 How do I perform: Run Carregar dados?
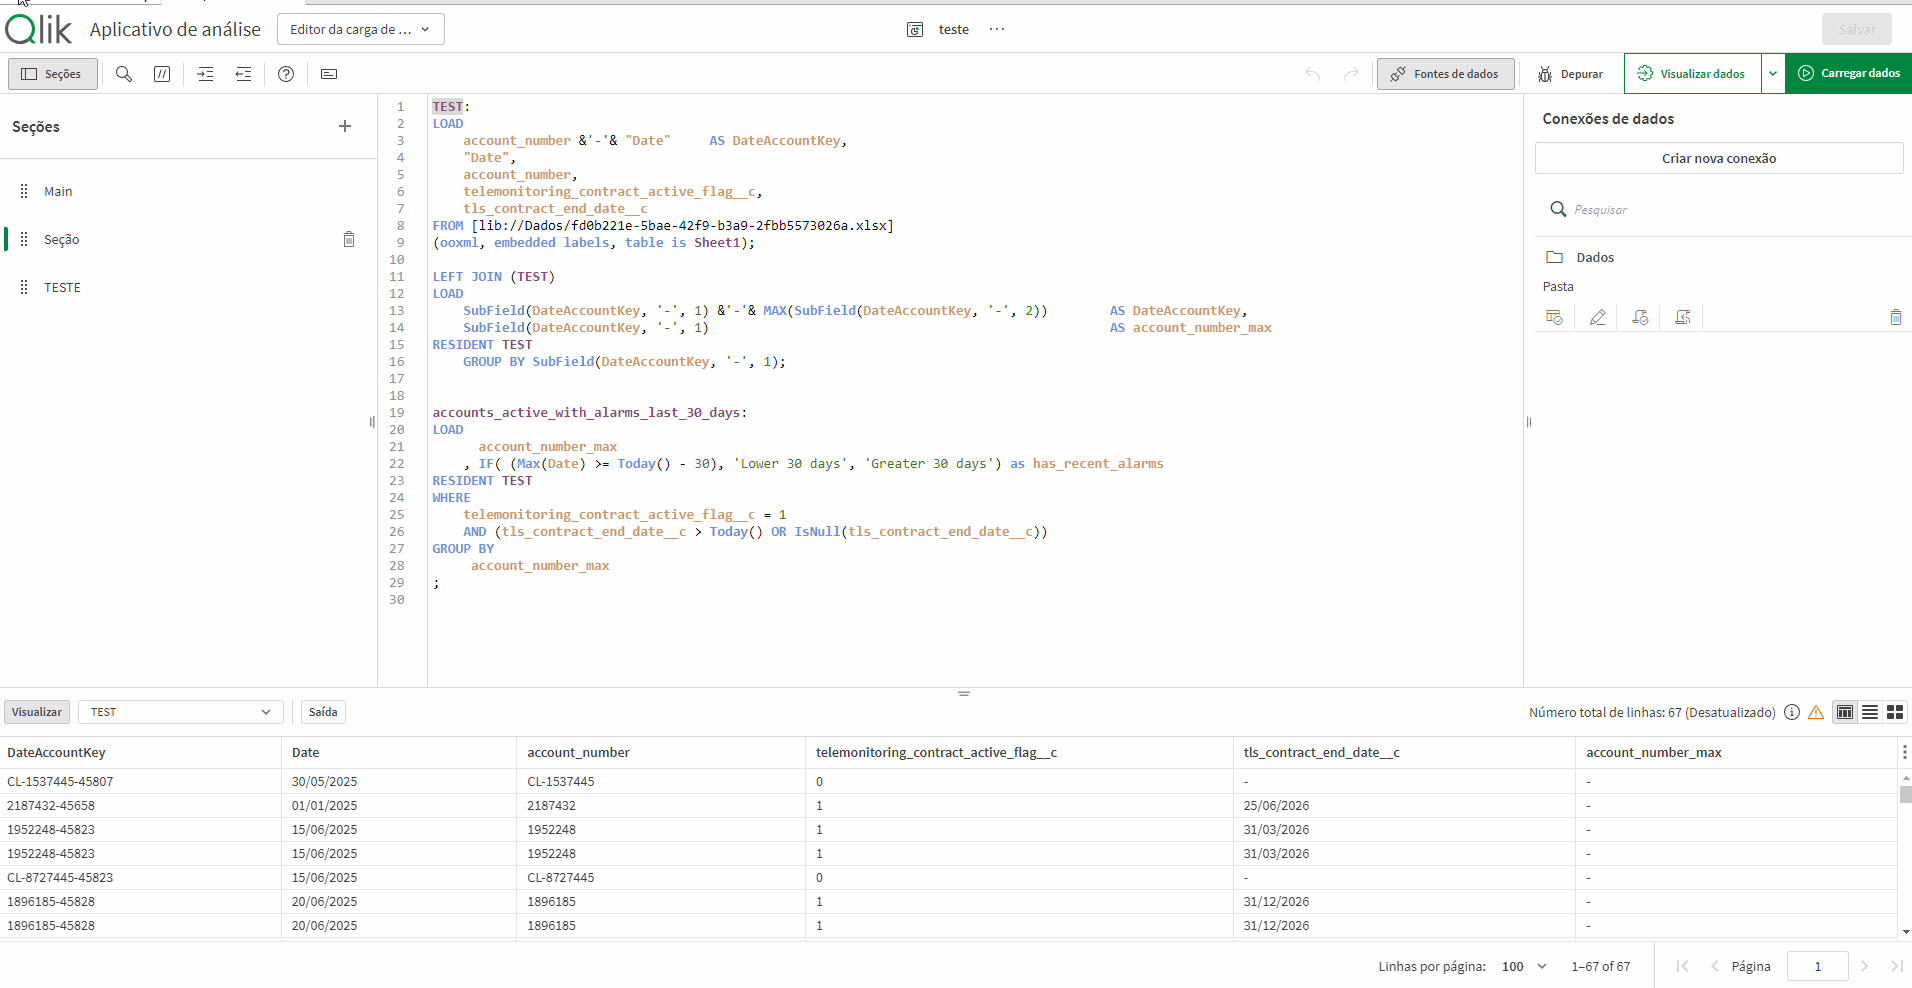[x=1849, y=73]
